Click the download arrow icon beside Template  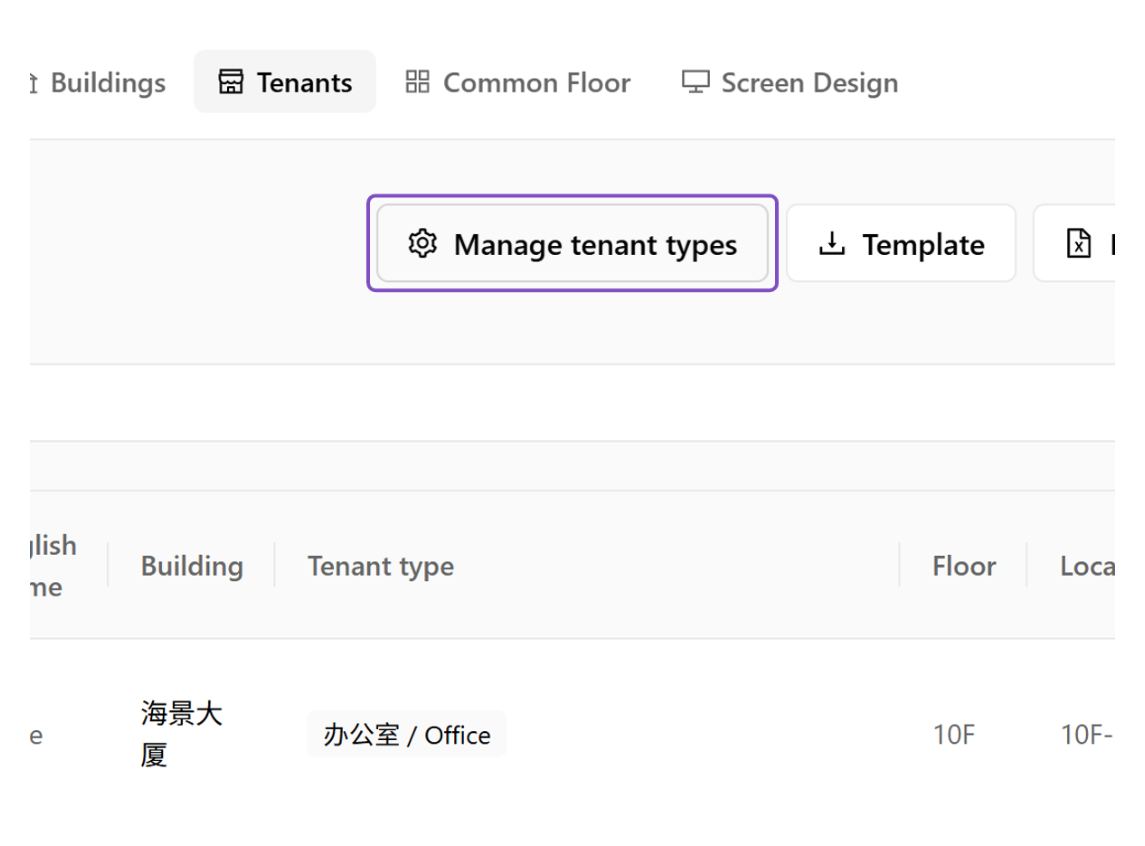[832, 244]
